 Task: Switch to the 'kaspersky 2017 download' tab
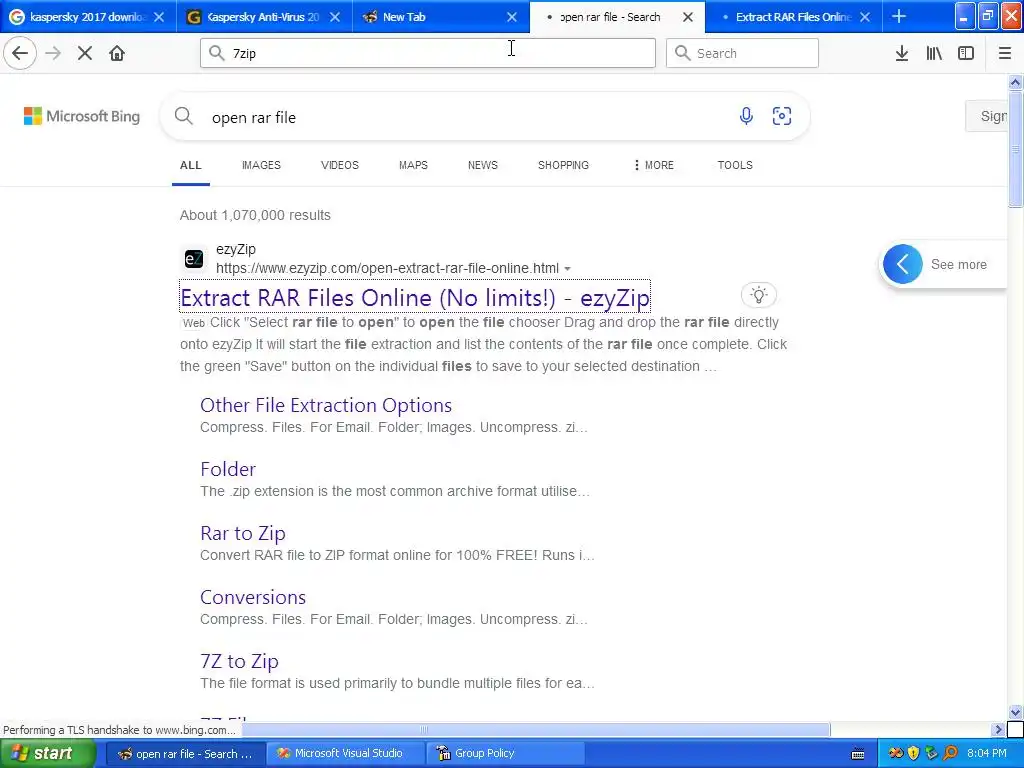88,17
